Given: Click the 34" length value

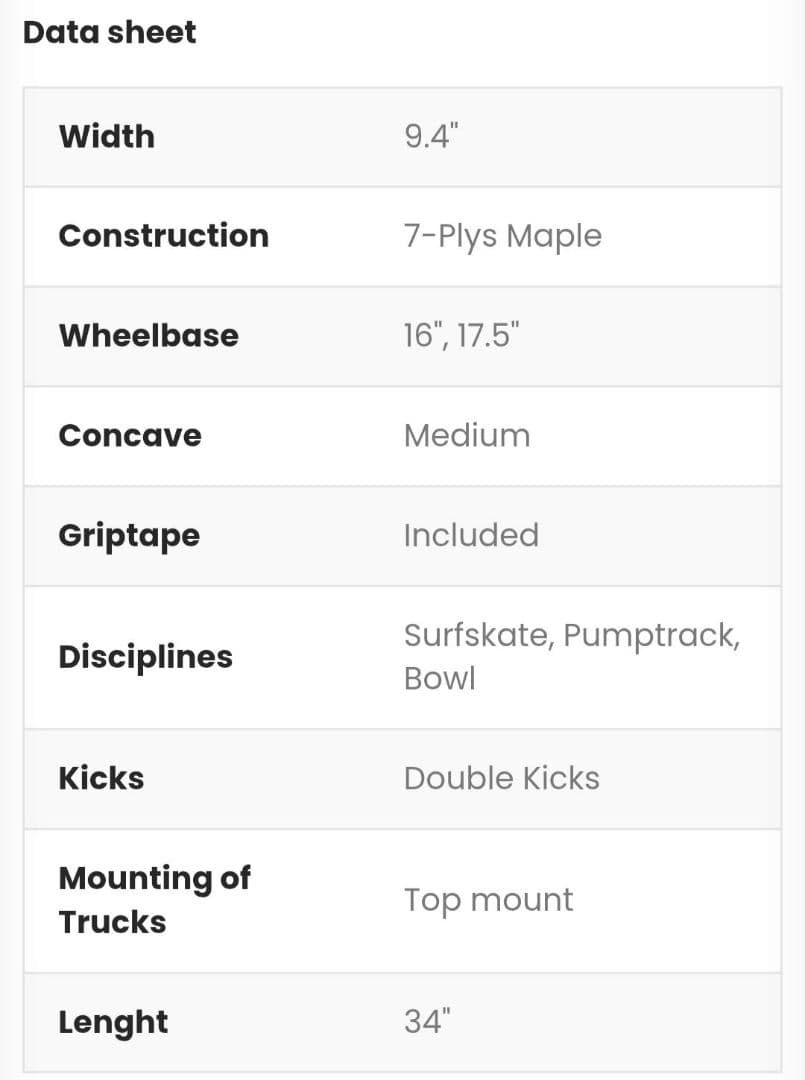Looking at the screenshot, I should tap(428, 1022).
